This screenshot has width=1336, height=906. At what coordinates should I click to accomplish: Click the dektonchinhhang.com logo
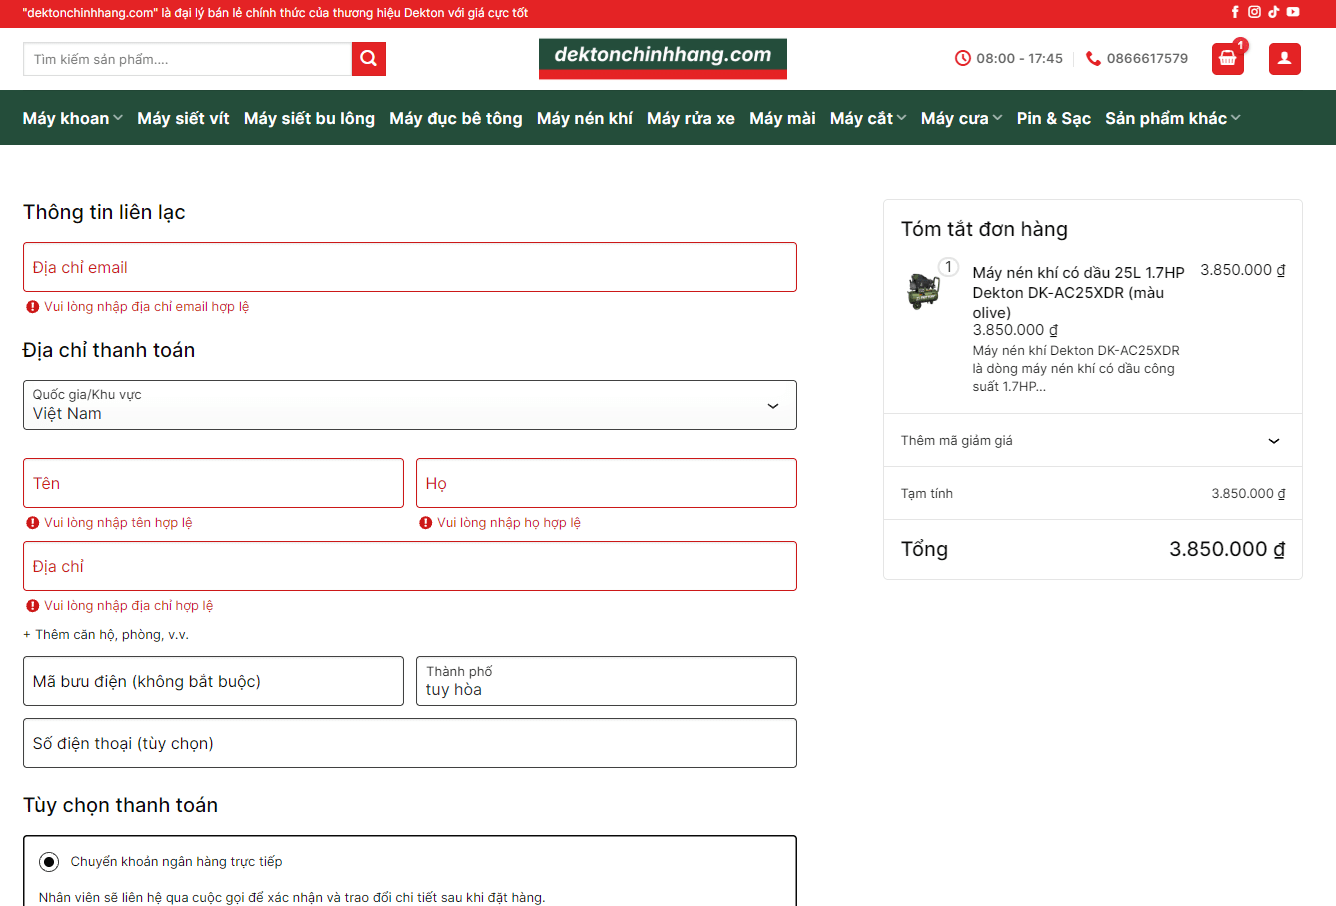[x=662, y=57]
